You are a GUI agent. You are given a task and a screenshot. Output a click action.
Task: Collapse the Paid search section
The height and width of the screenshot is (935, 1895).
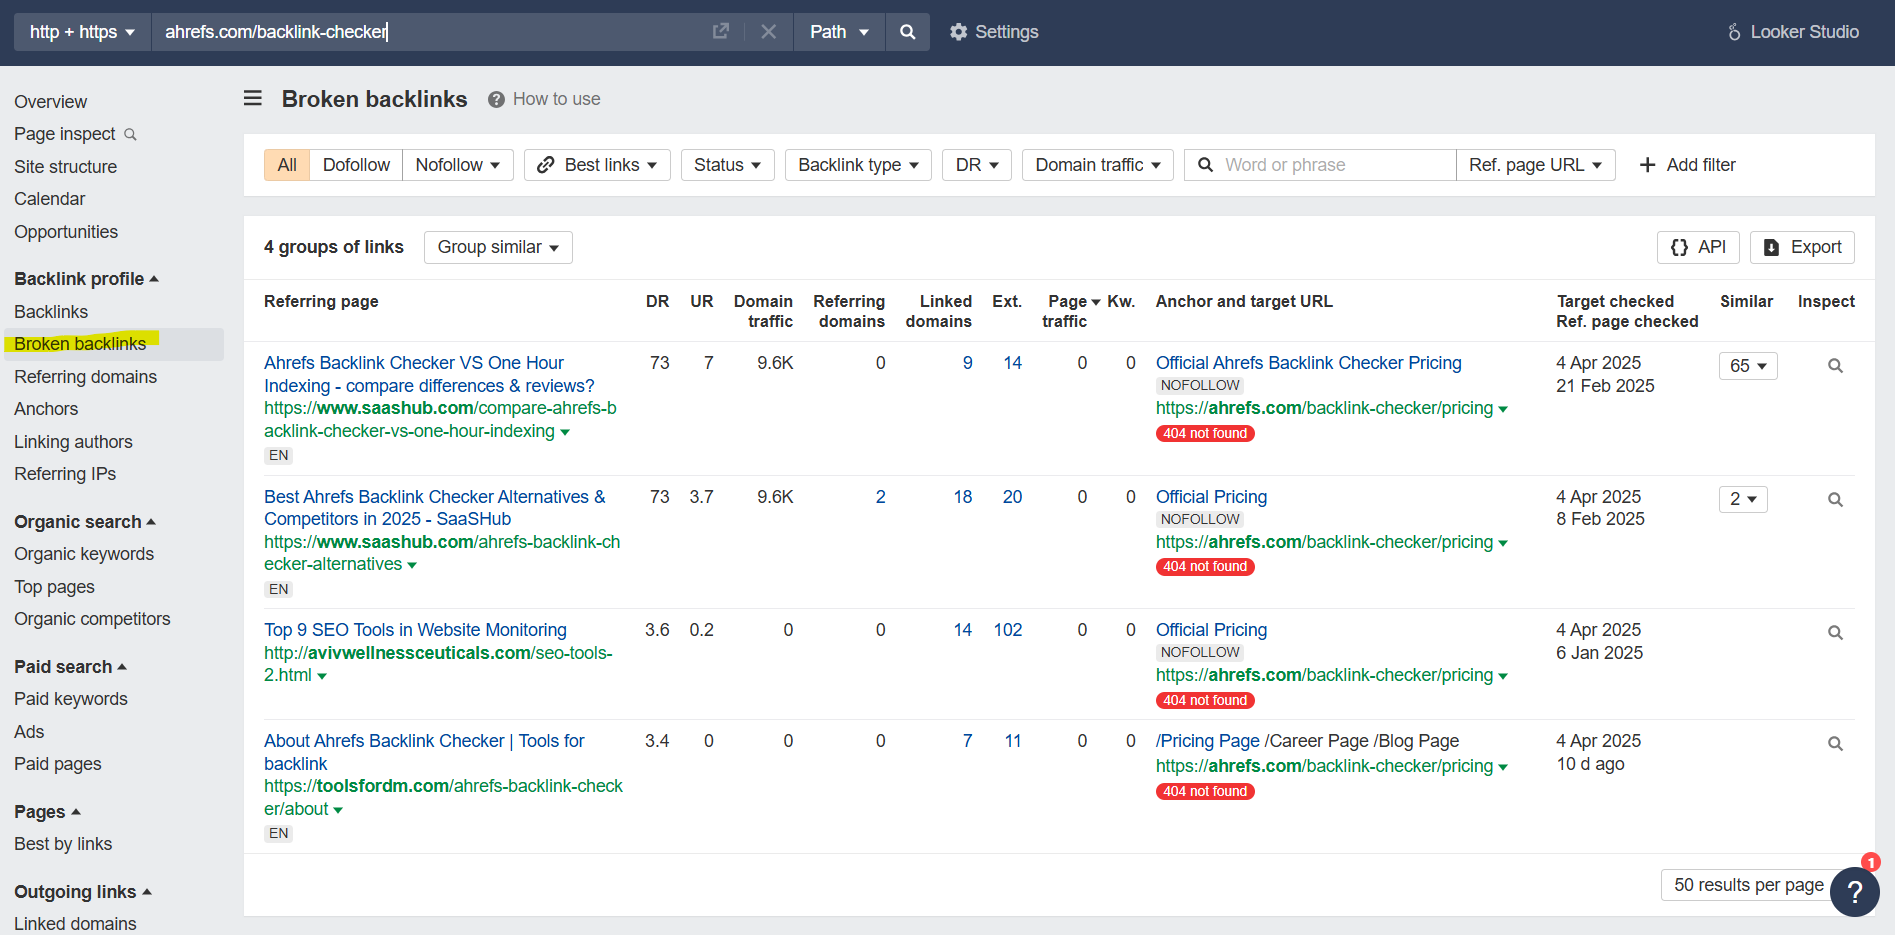pos(70,667)
